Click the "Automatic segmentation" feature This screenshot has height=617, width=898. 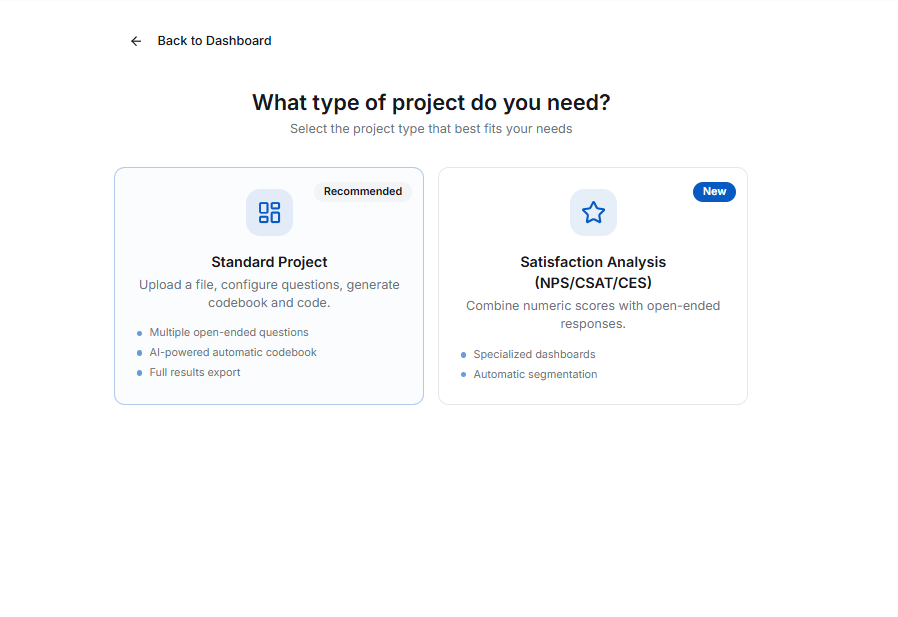click(535, 374)
